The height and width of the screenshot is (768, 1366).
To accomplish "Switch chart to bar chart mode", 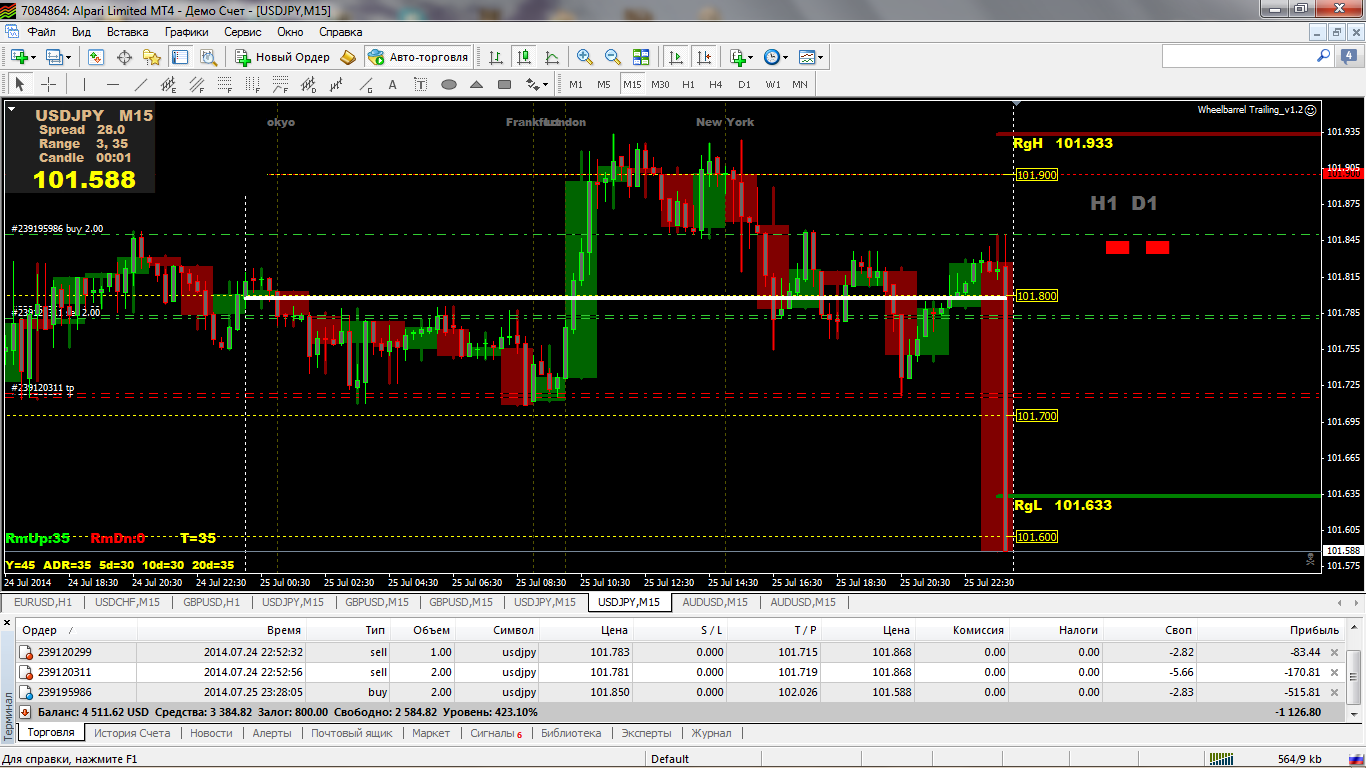I will (495, 57).
